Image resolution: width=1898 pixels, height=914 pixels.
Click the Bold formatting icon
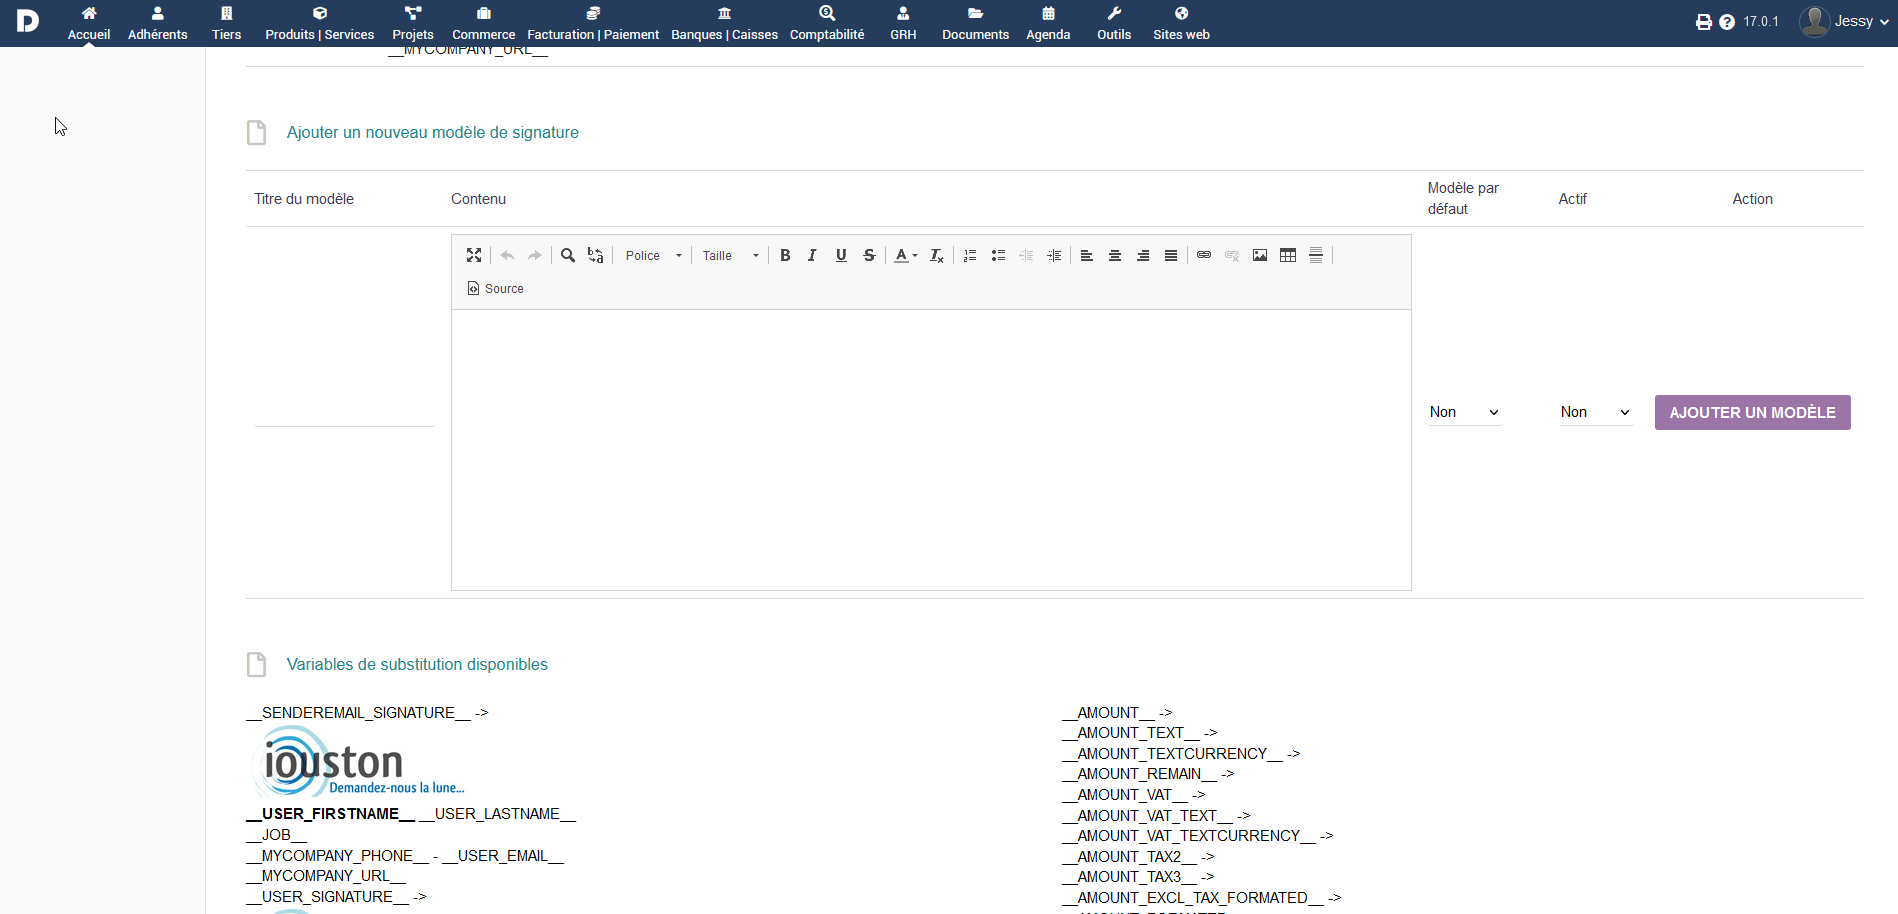pyautogui.click(x=785, y=256)
